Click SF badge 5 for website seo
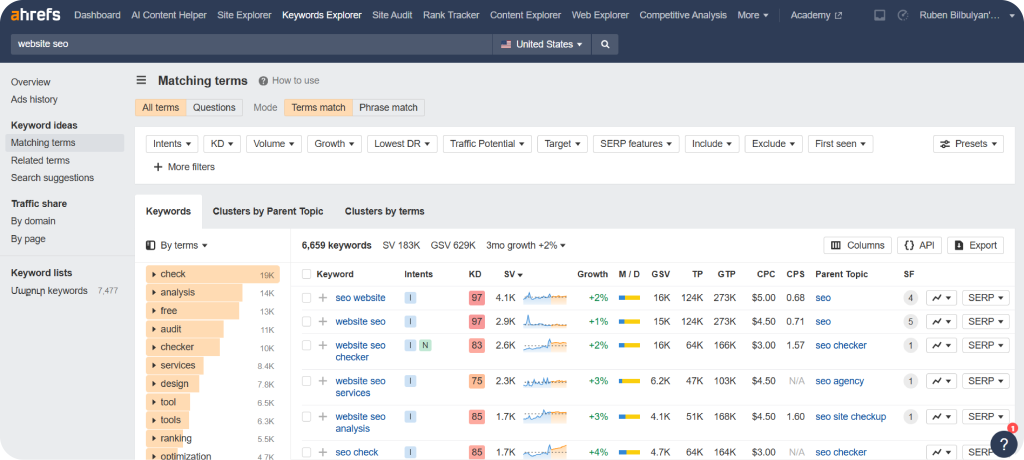This screenshot has width=1024, height=460. (x=910, y=321)
